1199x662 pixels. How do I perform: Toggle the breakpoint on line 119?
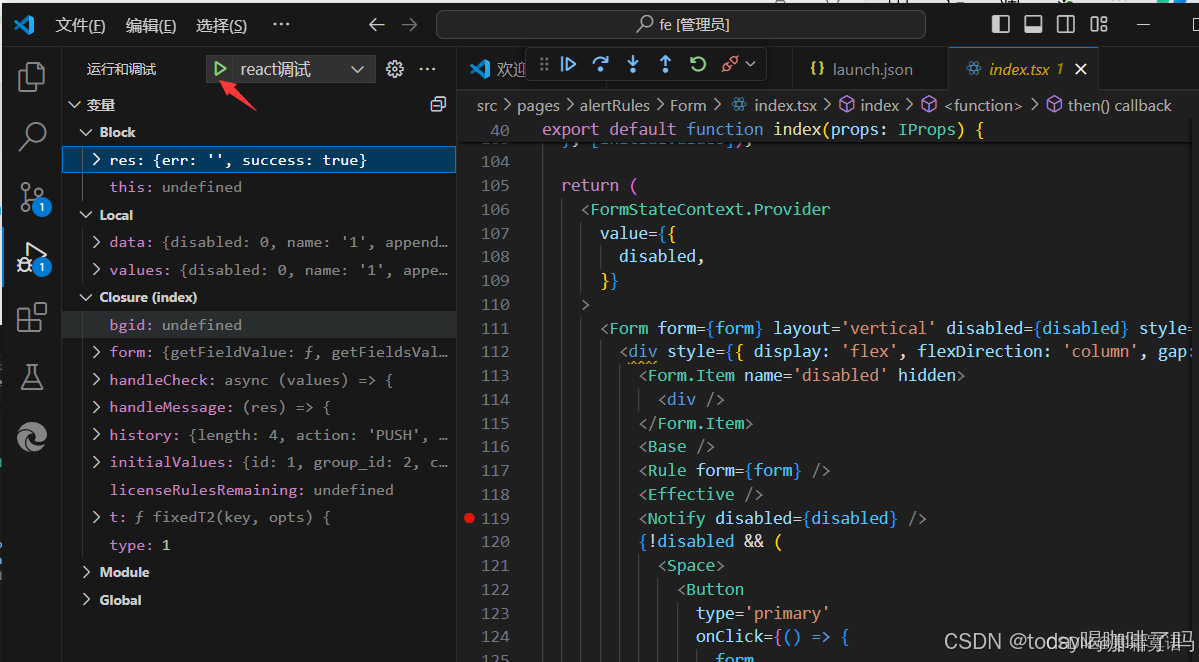[470, 518]
